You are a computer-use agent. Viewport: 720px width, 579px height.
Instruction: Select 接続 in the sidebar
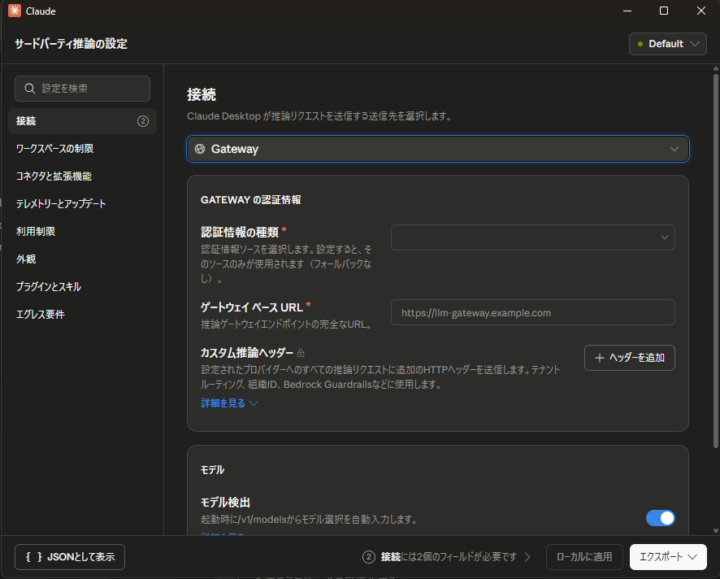[x=82, y=121]
